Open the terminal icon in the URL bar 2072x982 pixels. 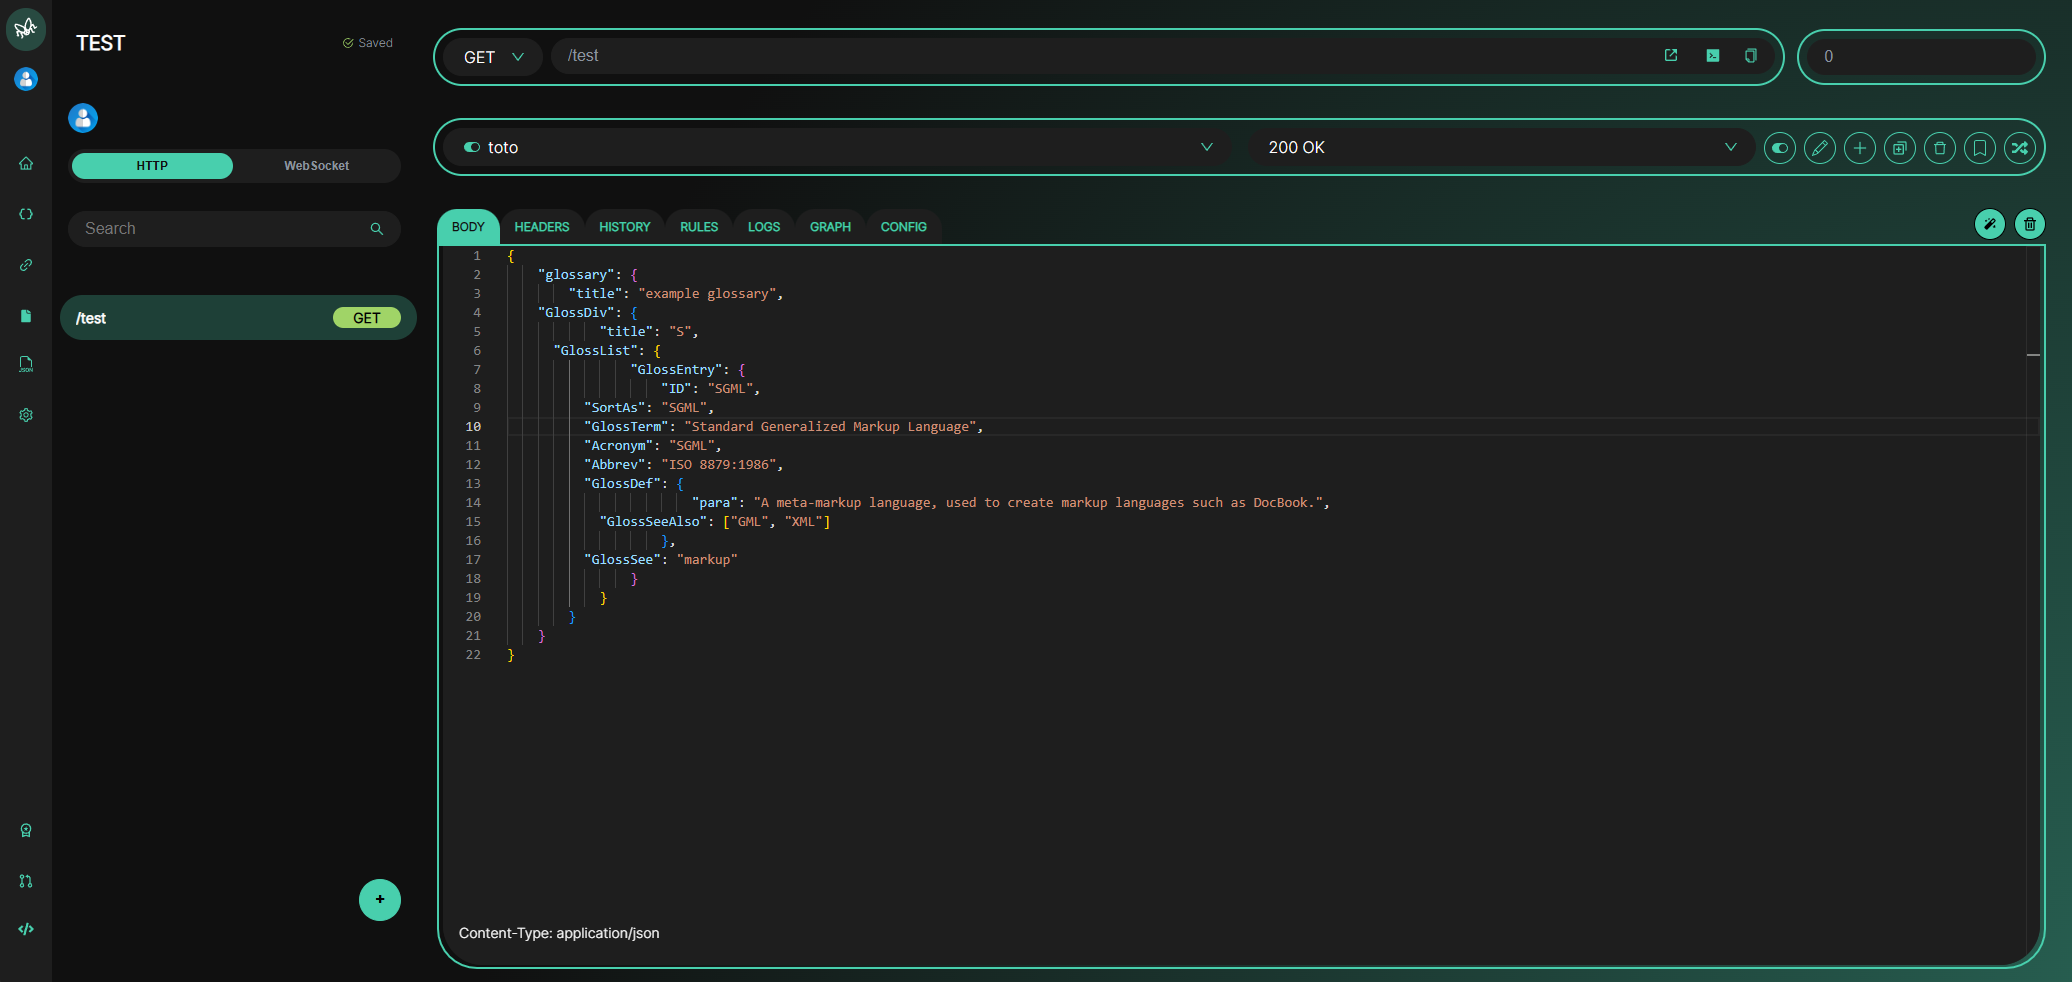tap(1712, 56)
